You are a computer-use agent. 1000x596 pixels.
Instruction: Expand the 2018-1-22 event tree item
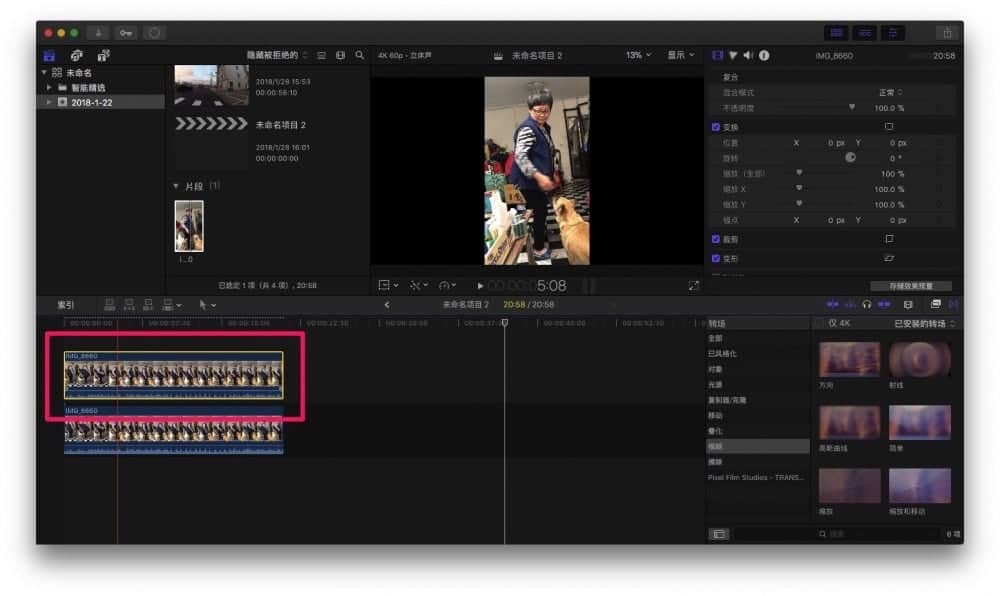click(49, 102)
